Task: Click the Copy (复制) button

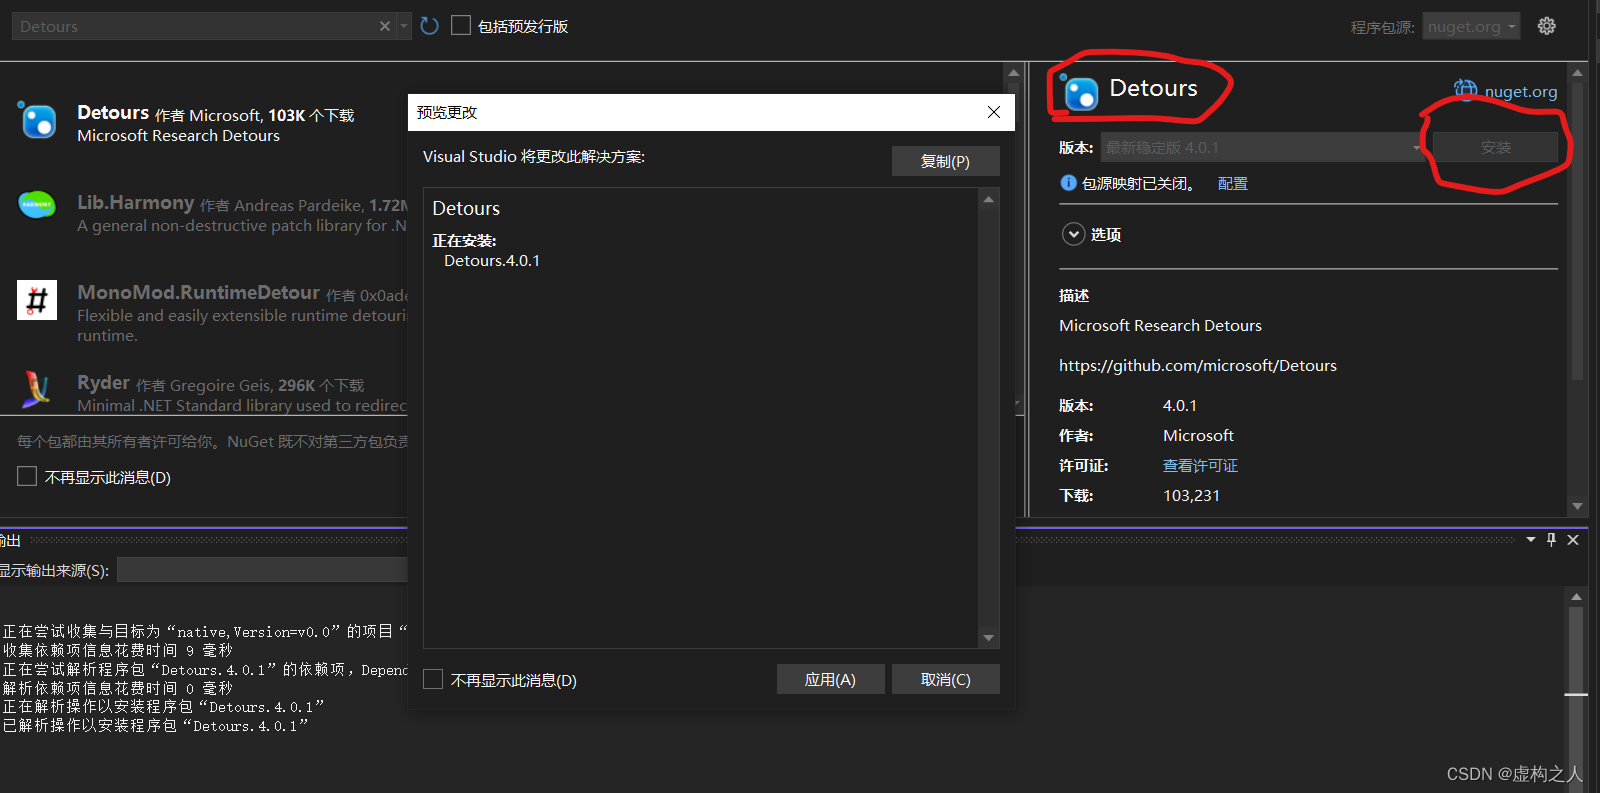Action: tap(945, 161)
